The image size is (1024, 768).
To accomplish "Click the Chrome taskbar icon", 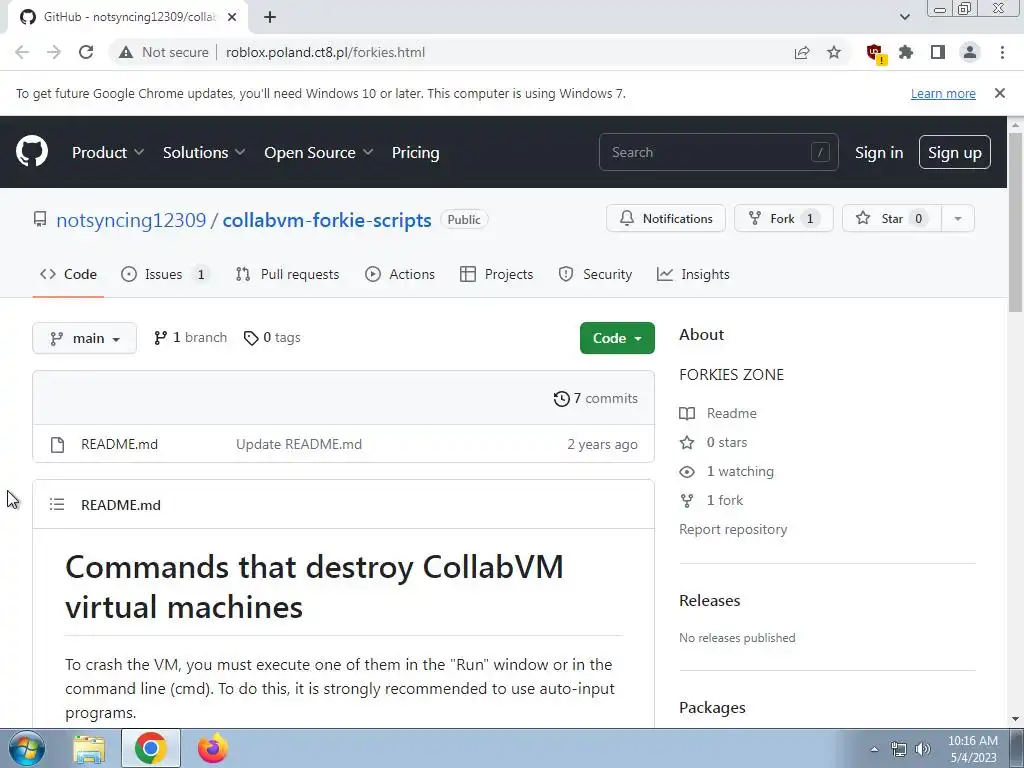I will click(x=151, y=748).
